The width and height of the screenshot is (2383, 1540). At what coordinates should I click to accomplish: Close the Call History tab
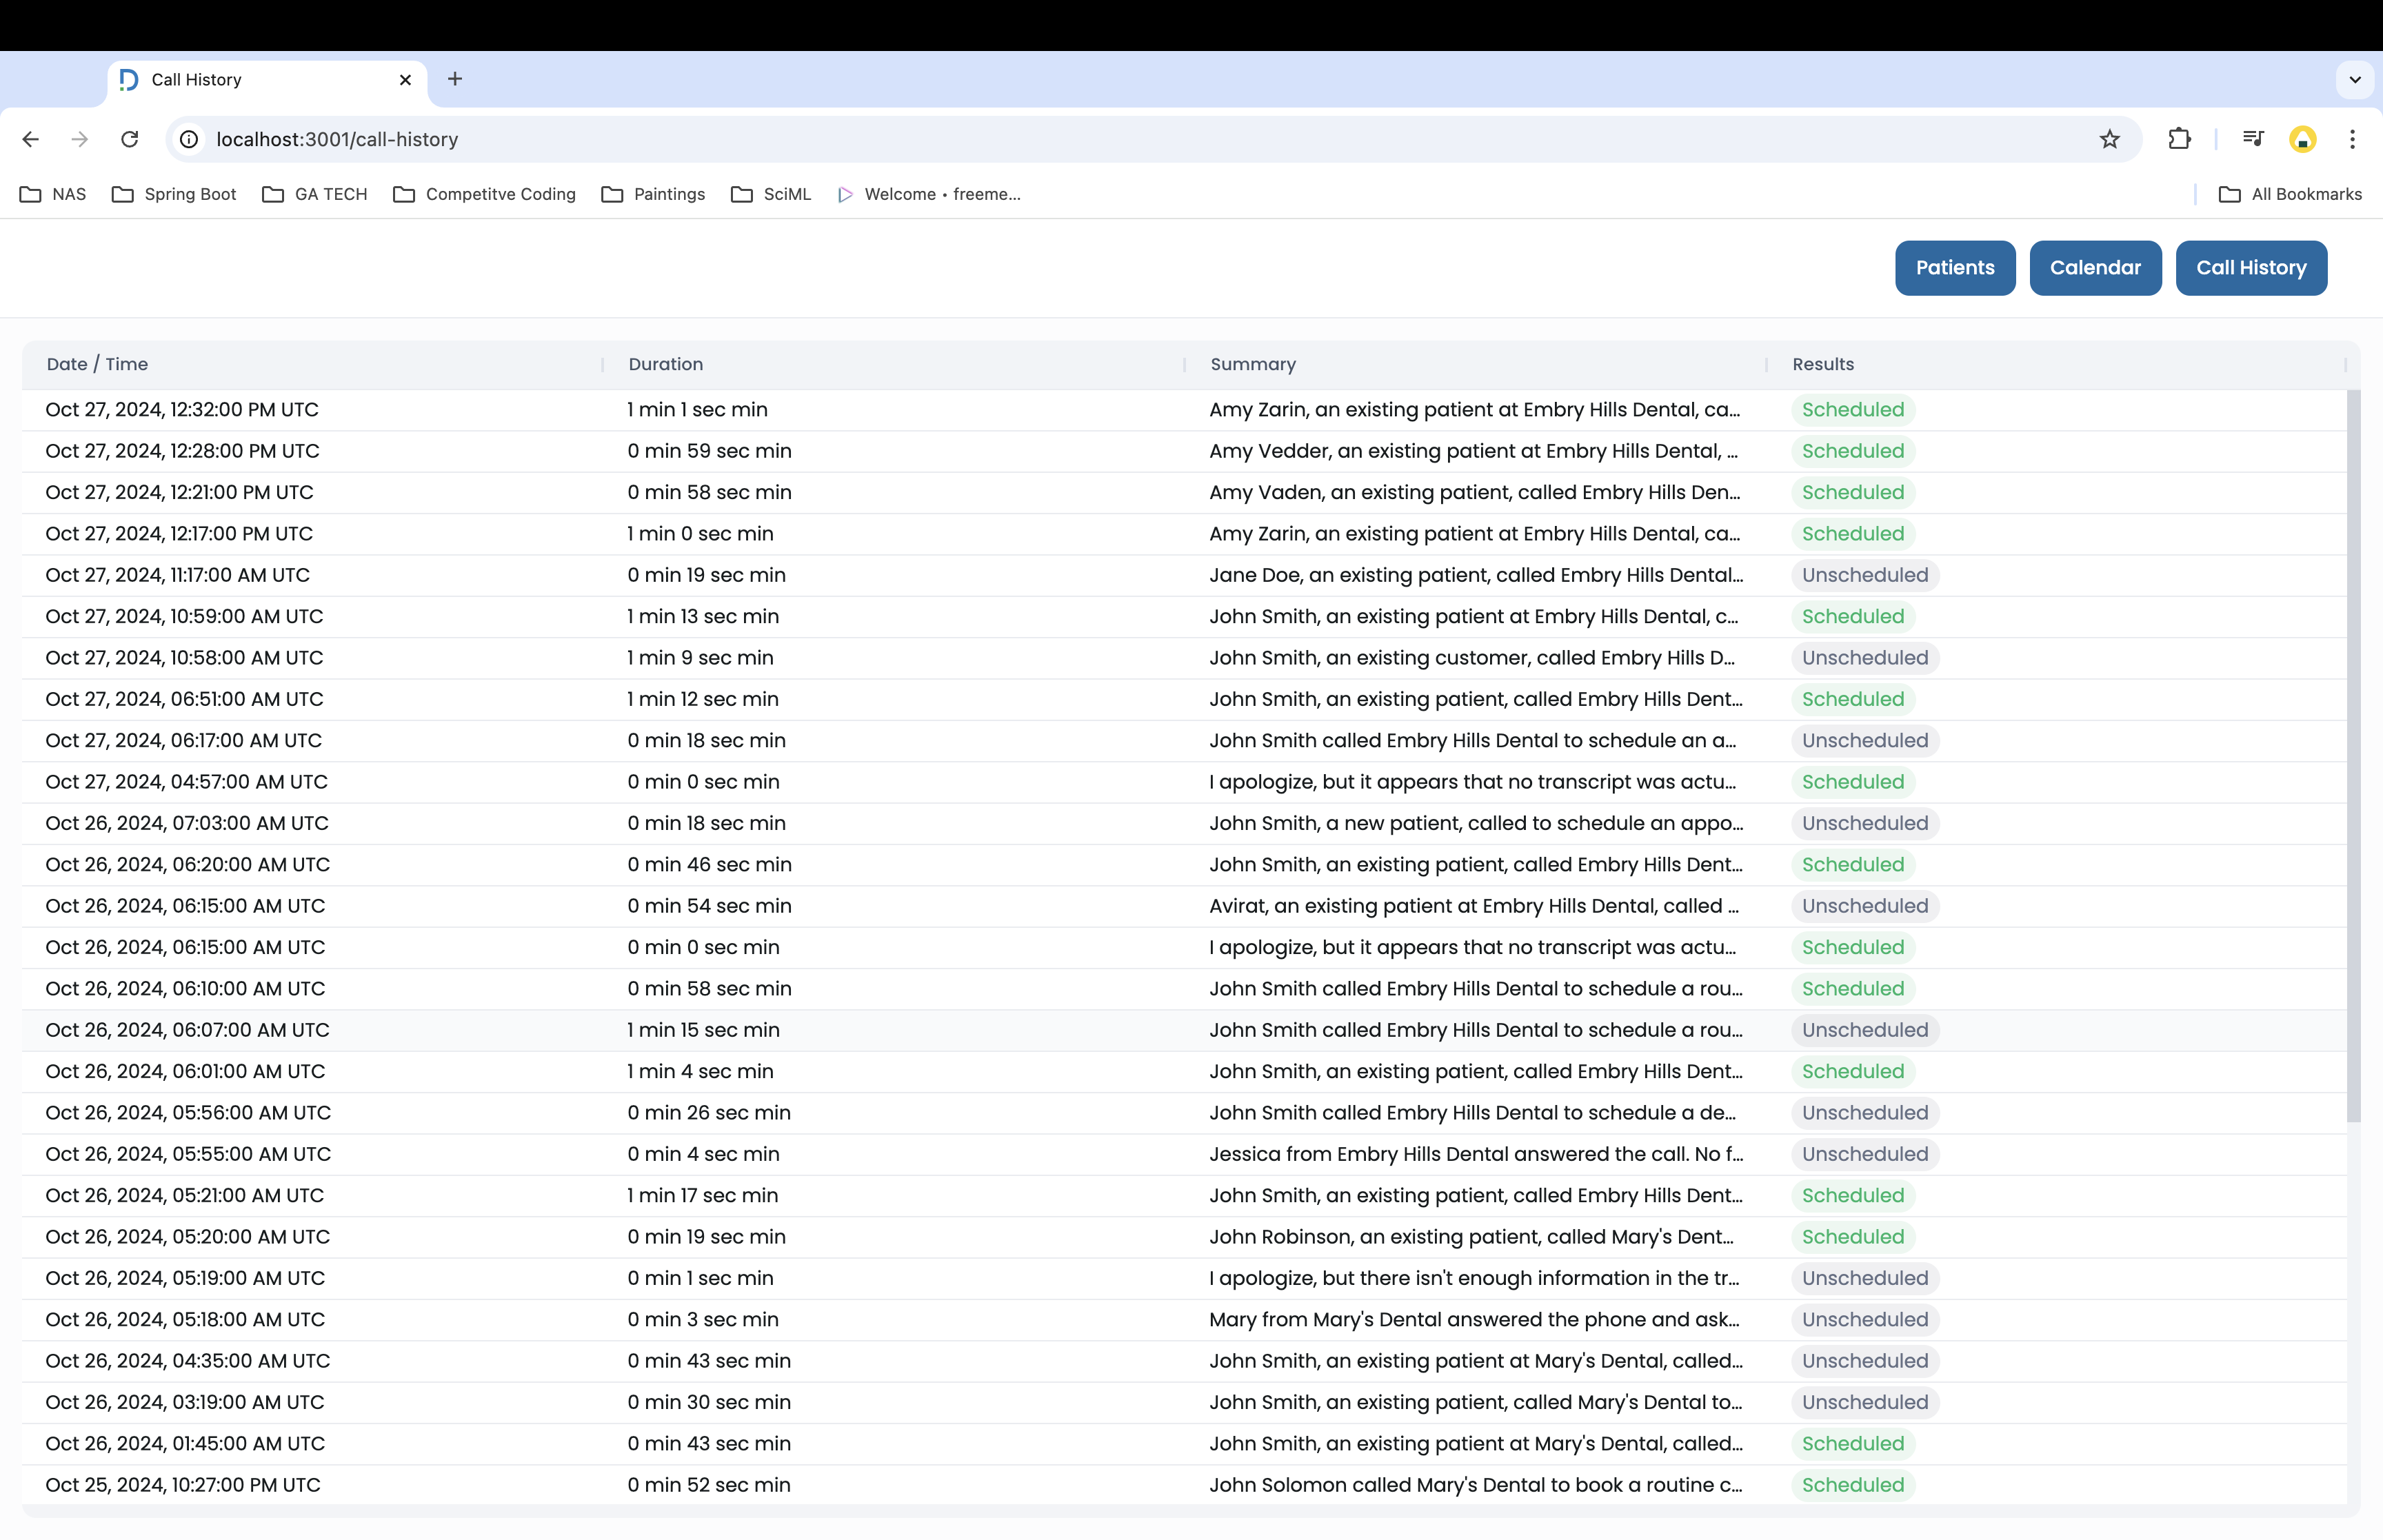pos(405,80)
